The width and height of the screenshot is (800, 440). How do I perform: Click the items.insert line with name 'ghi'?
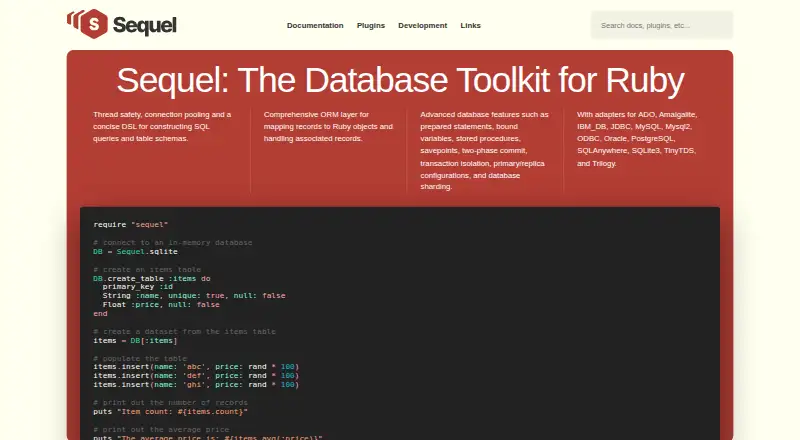pyautogui.click(x=196, y=384)
